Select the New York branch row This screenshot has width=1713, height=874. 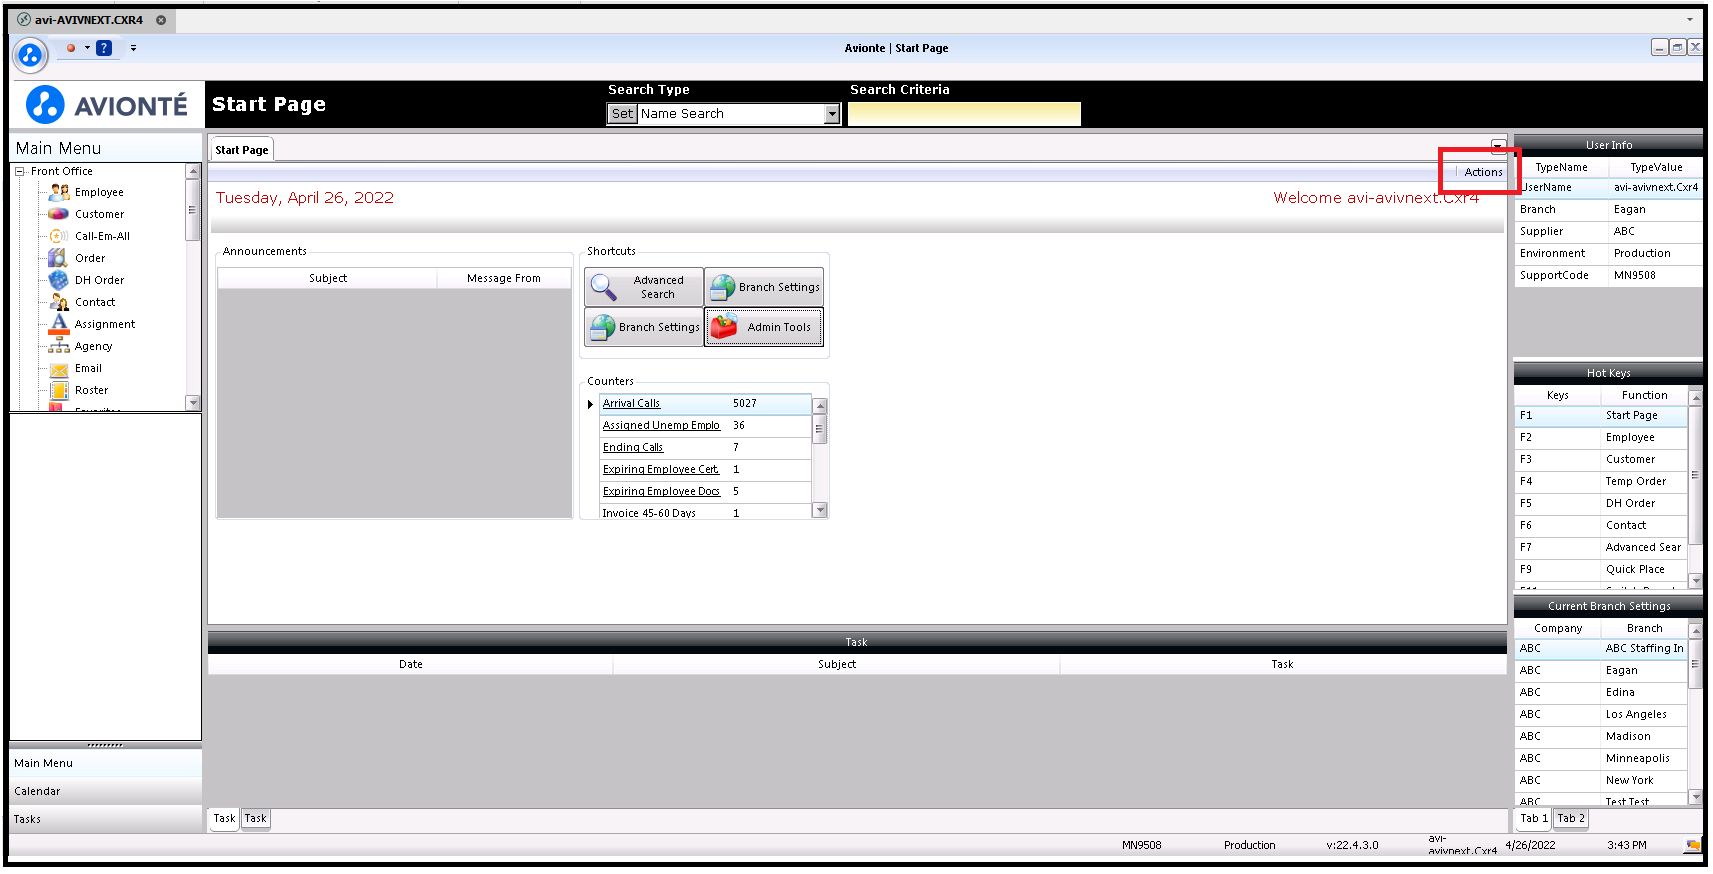click(x=1601, y=781)
